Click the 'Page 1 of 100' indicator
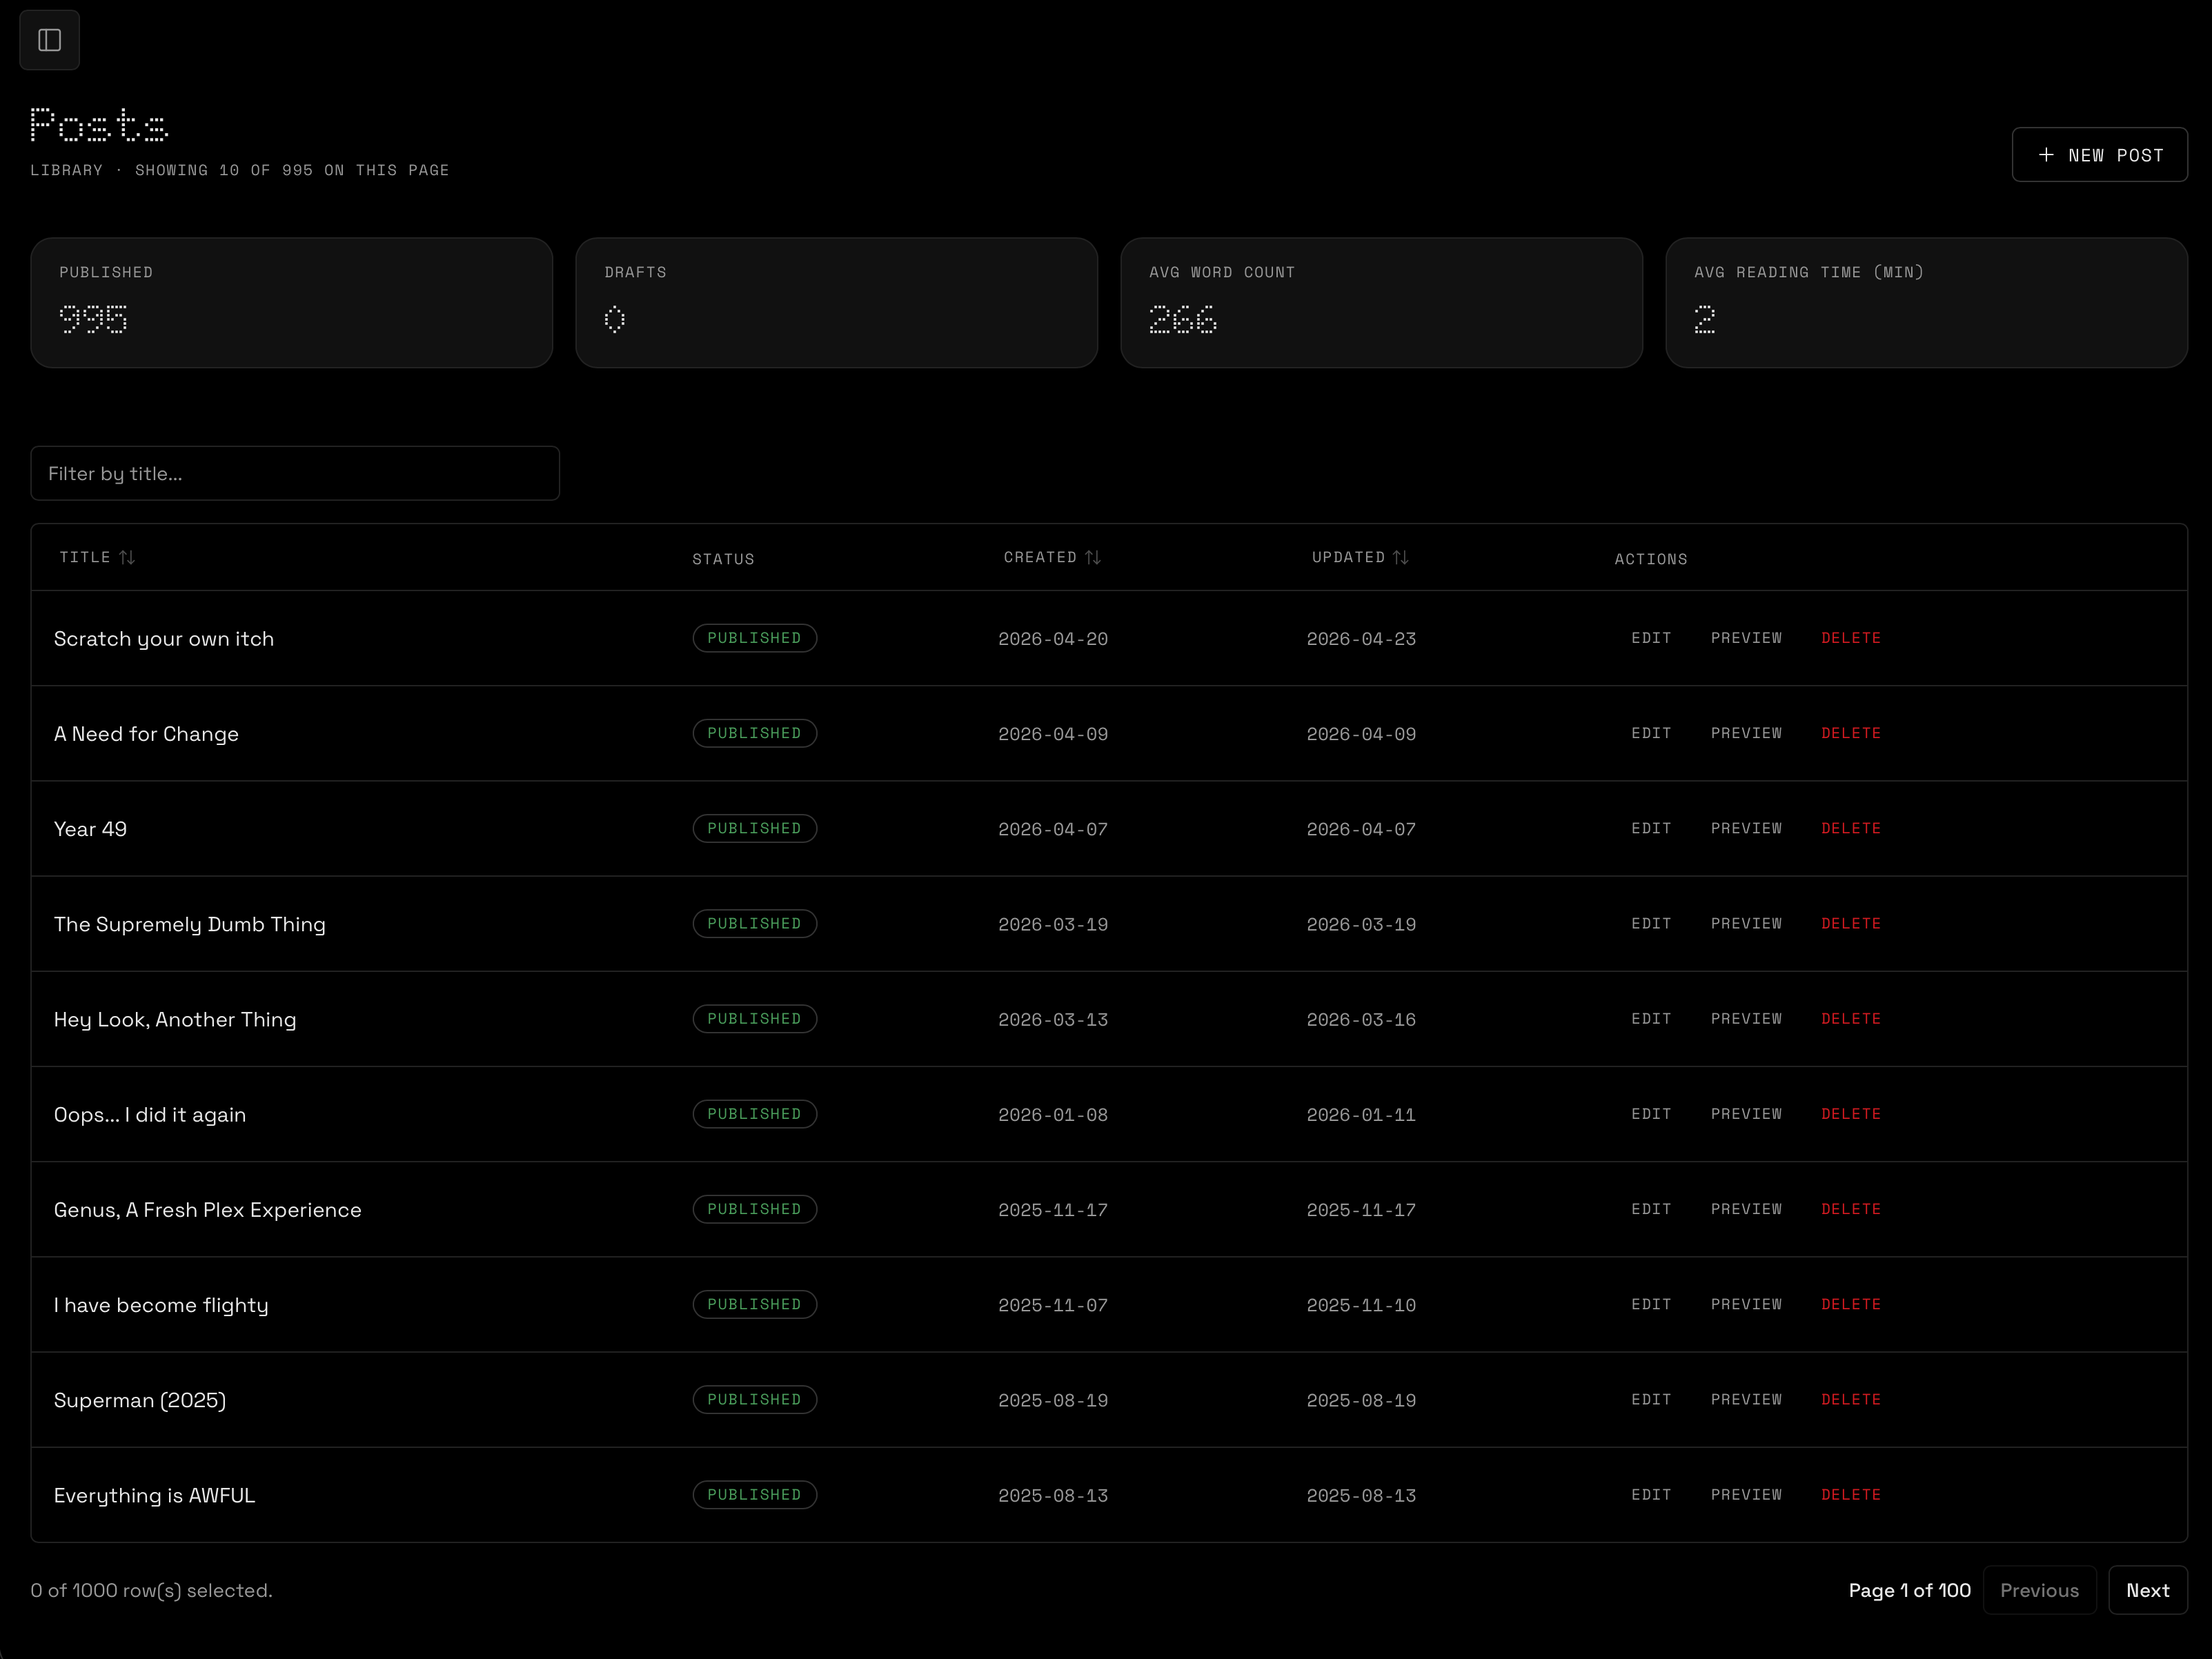This screenshot has width=2212, height=1659. tap(1909, 1590)
